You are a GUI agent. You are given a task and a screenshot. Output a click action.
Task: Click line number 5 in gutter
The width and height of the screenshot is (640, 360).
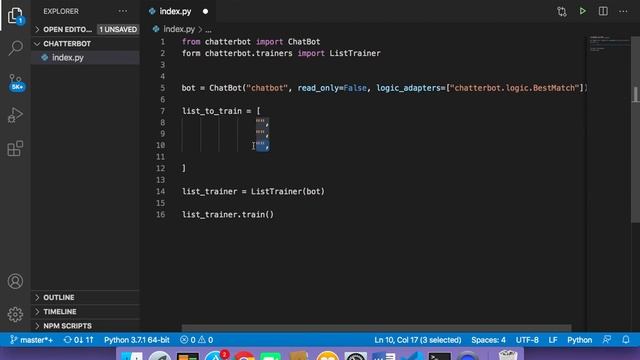162,88
